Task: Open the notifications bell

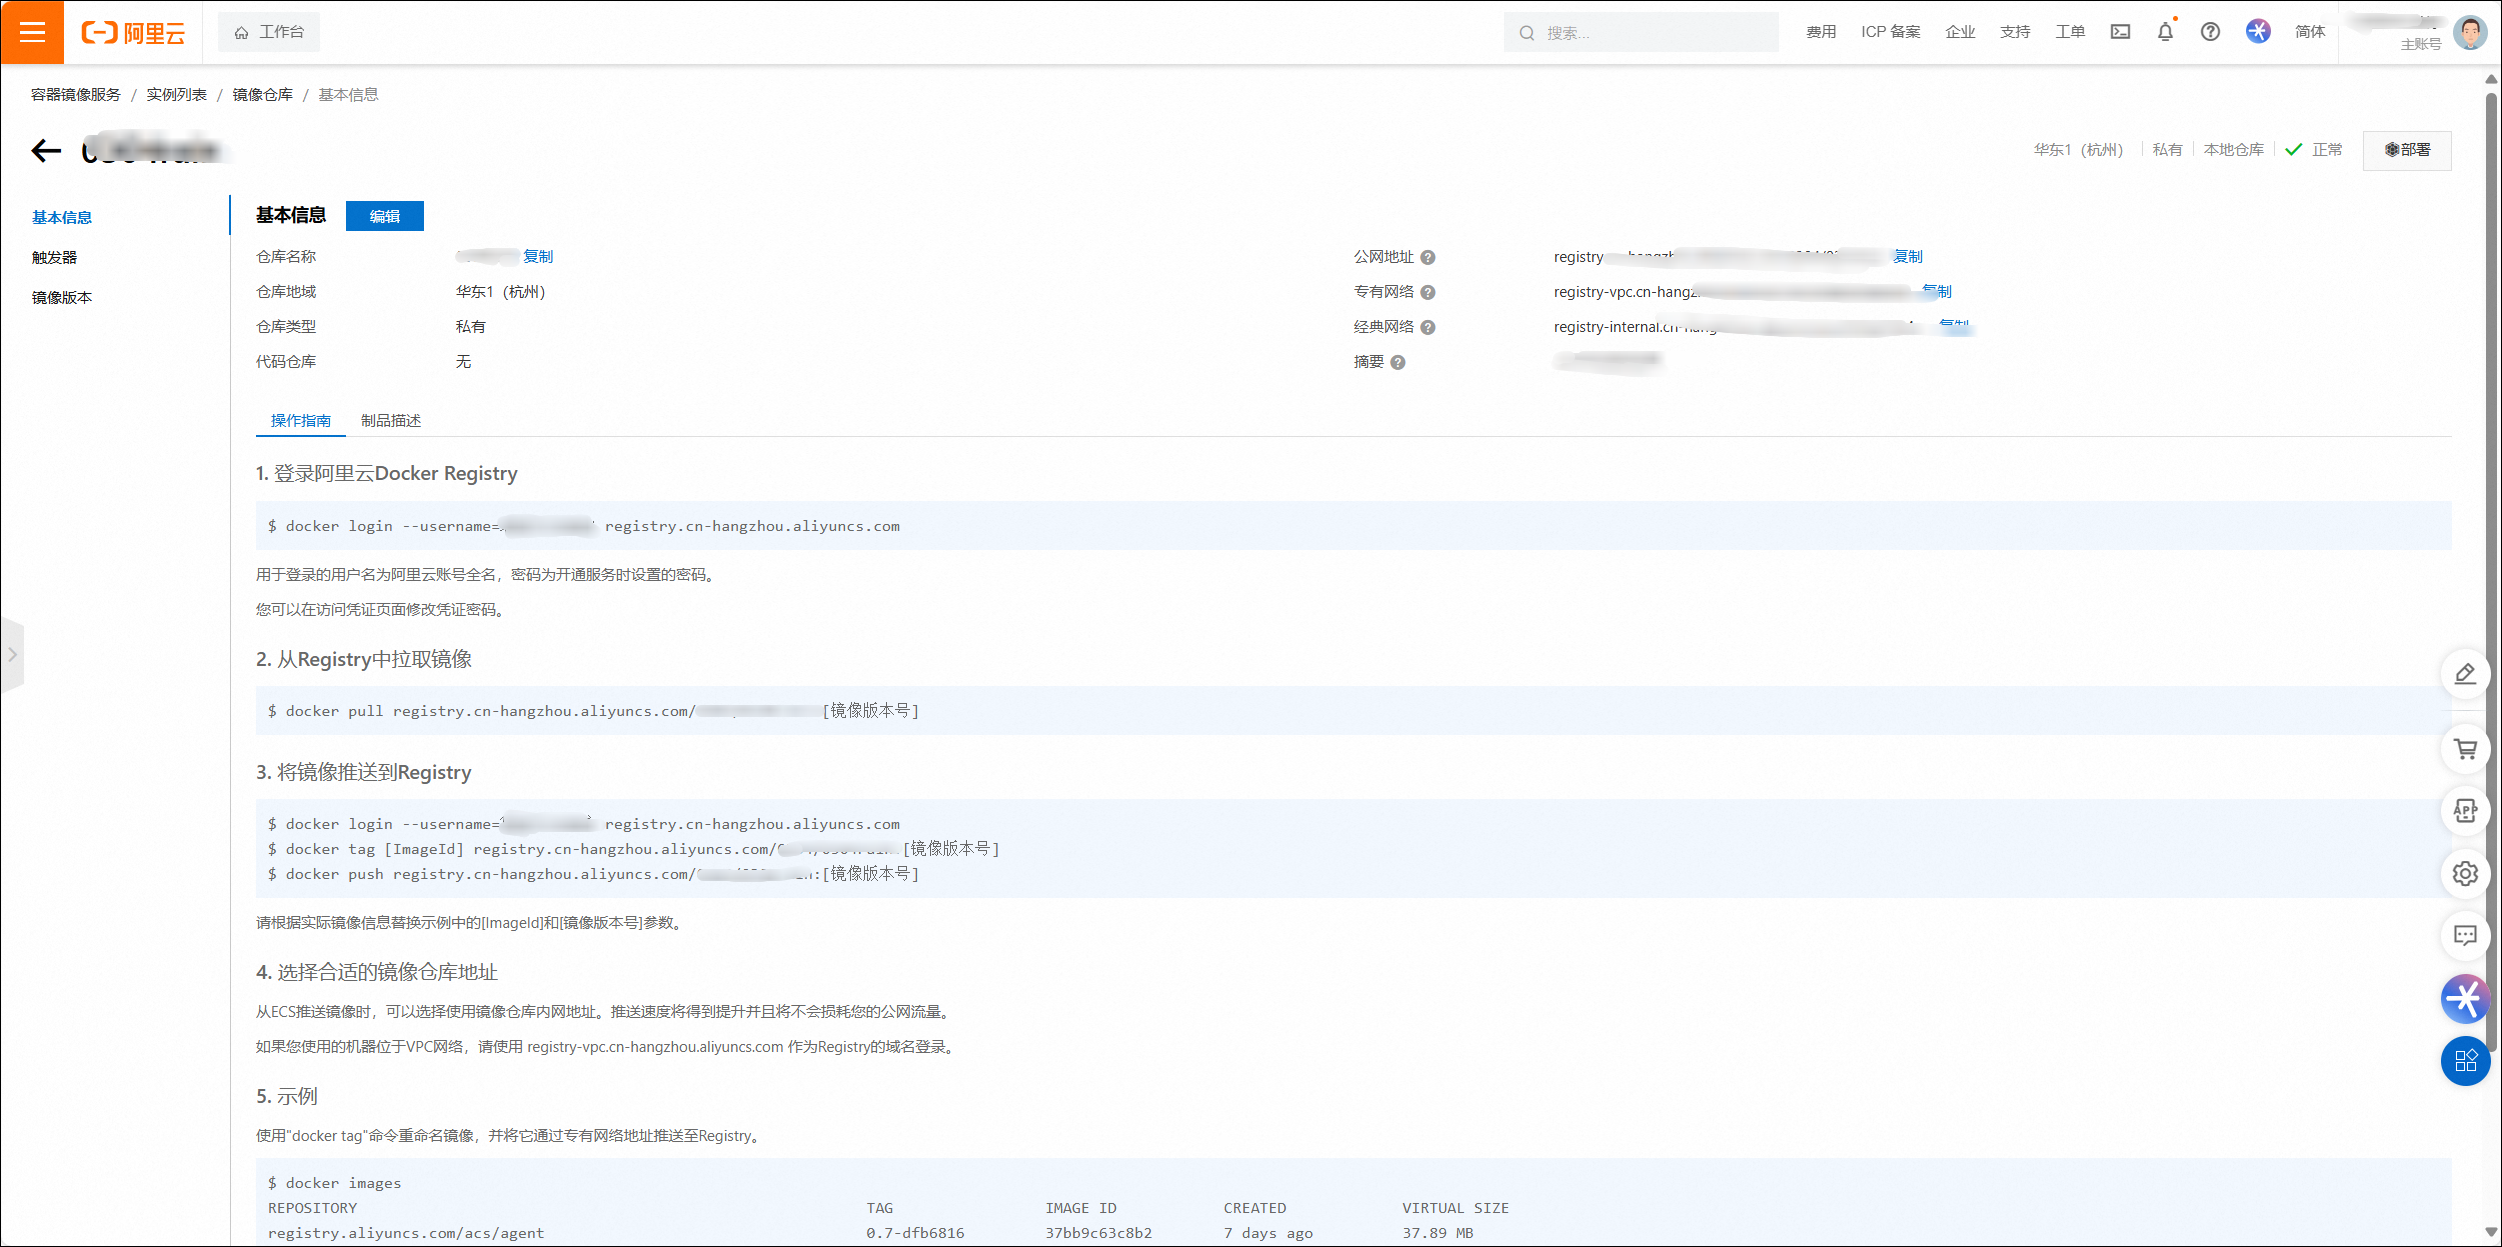Action: tap(2165, 32)
